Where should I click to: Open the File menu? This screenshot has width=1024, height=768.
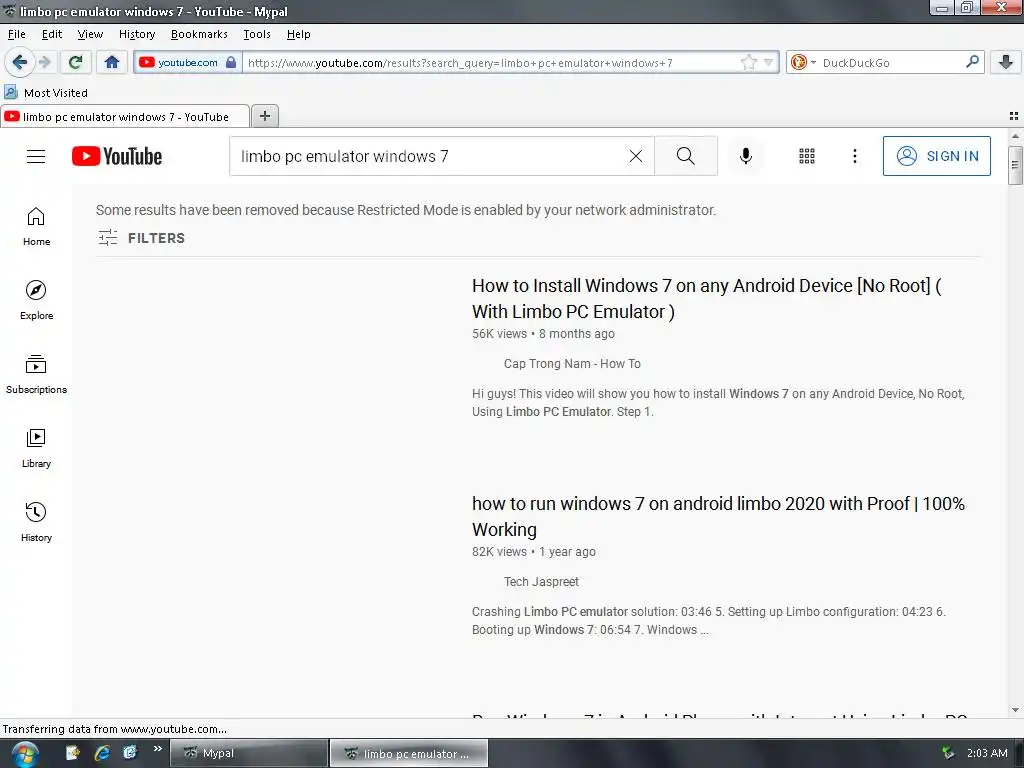coord(16,34)
